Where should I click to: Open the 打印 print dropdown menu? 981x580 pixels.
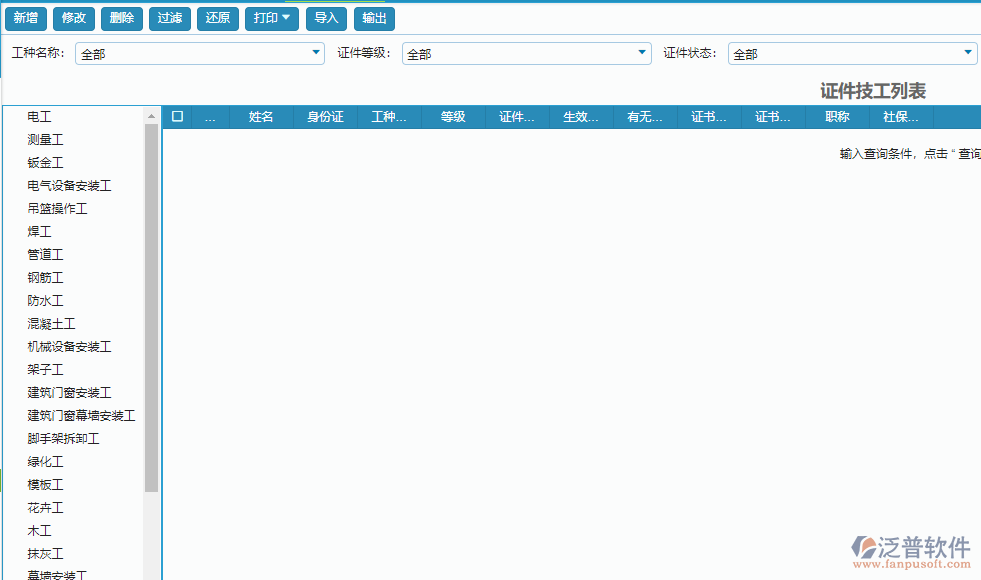pyautogui.click(x=271, y=18)
